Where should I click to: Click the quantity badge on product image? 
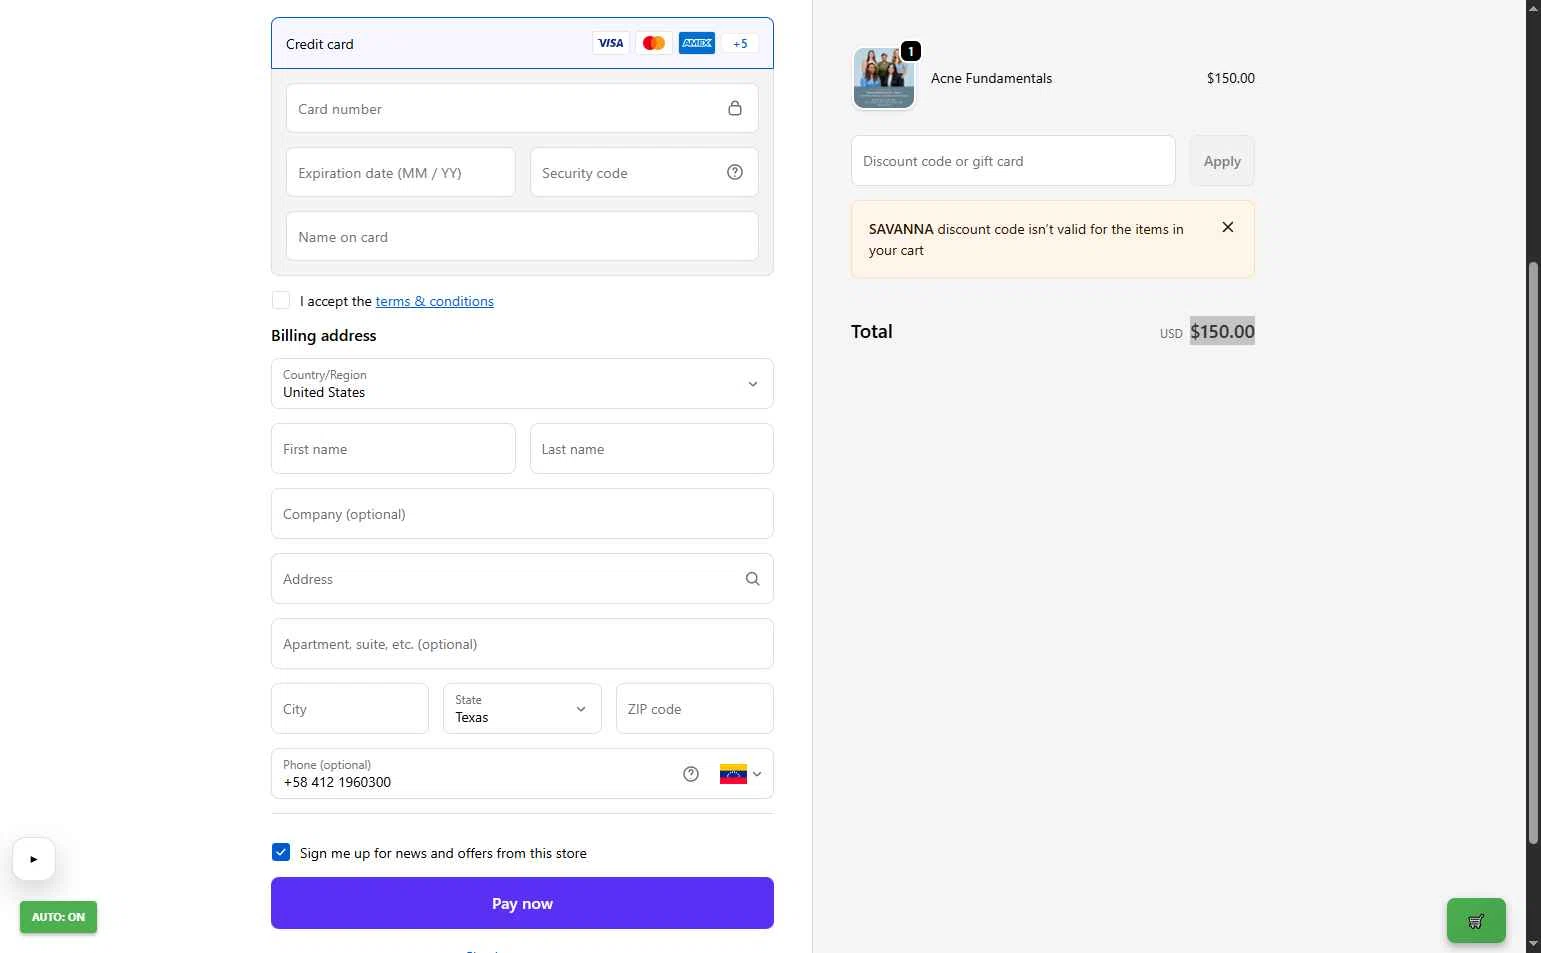coord(911,51)
